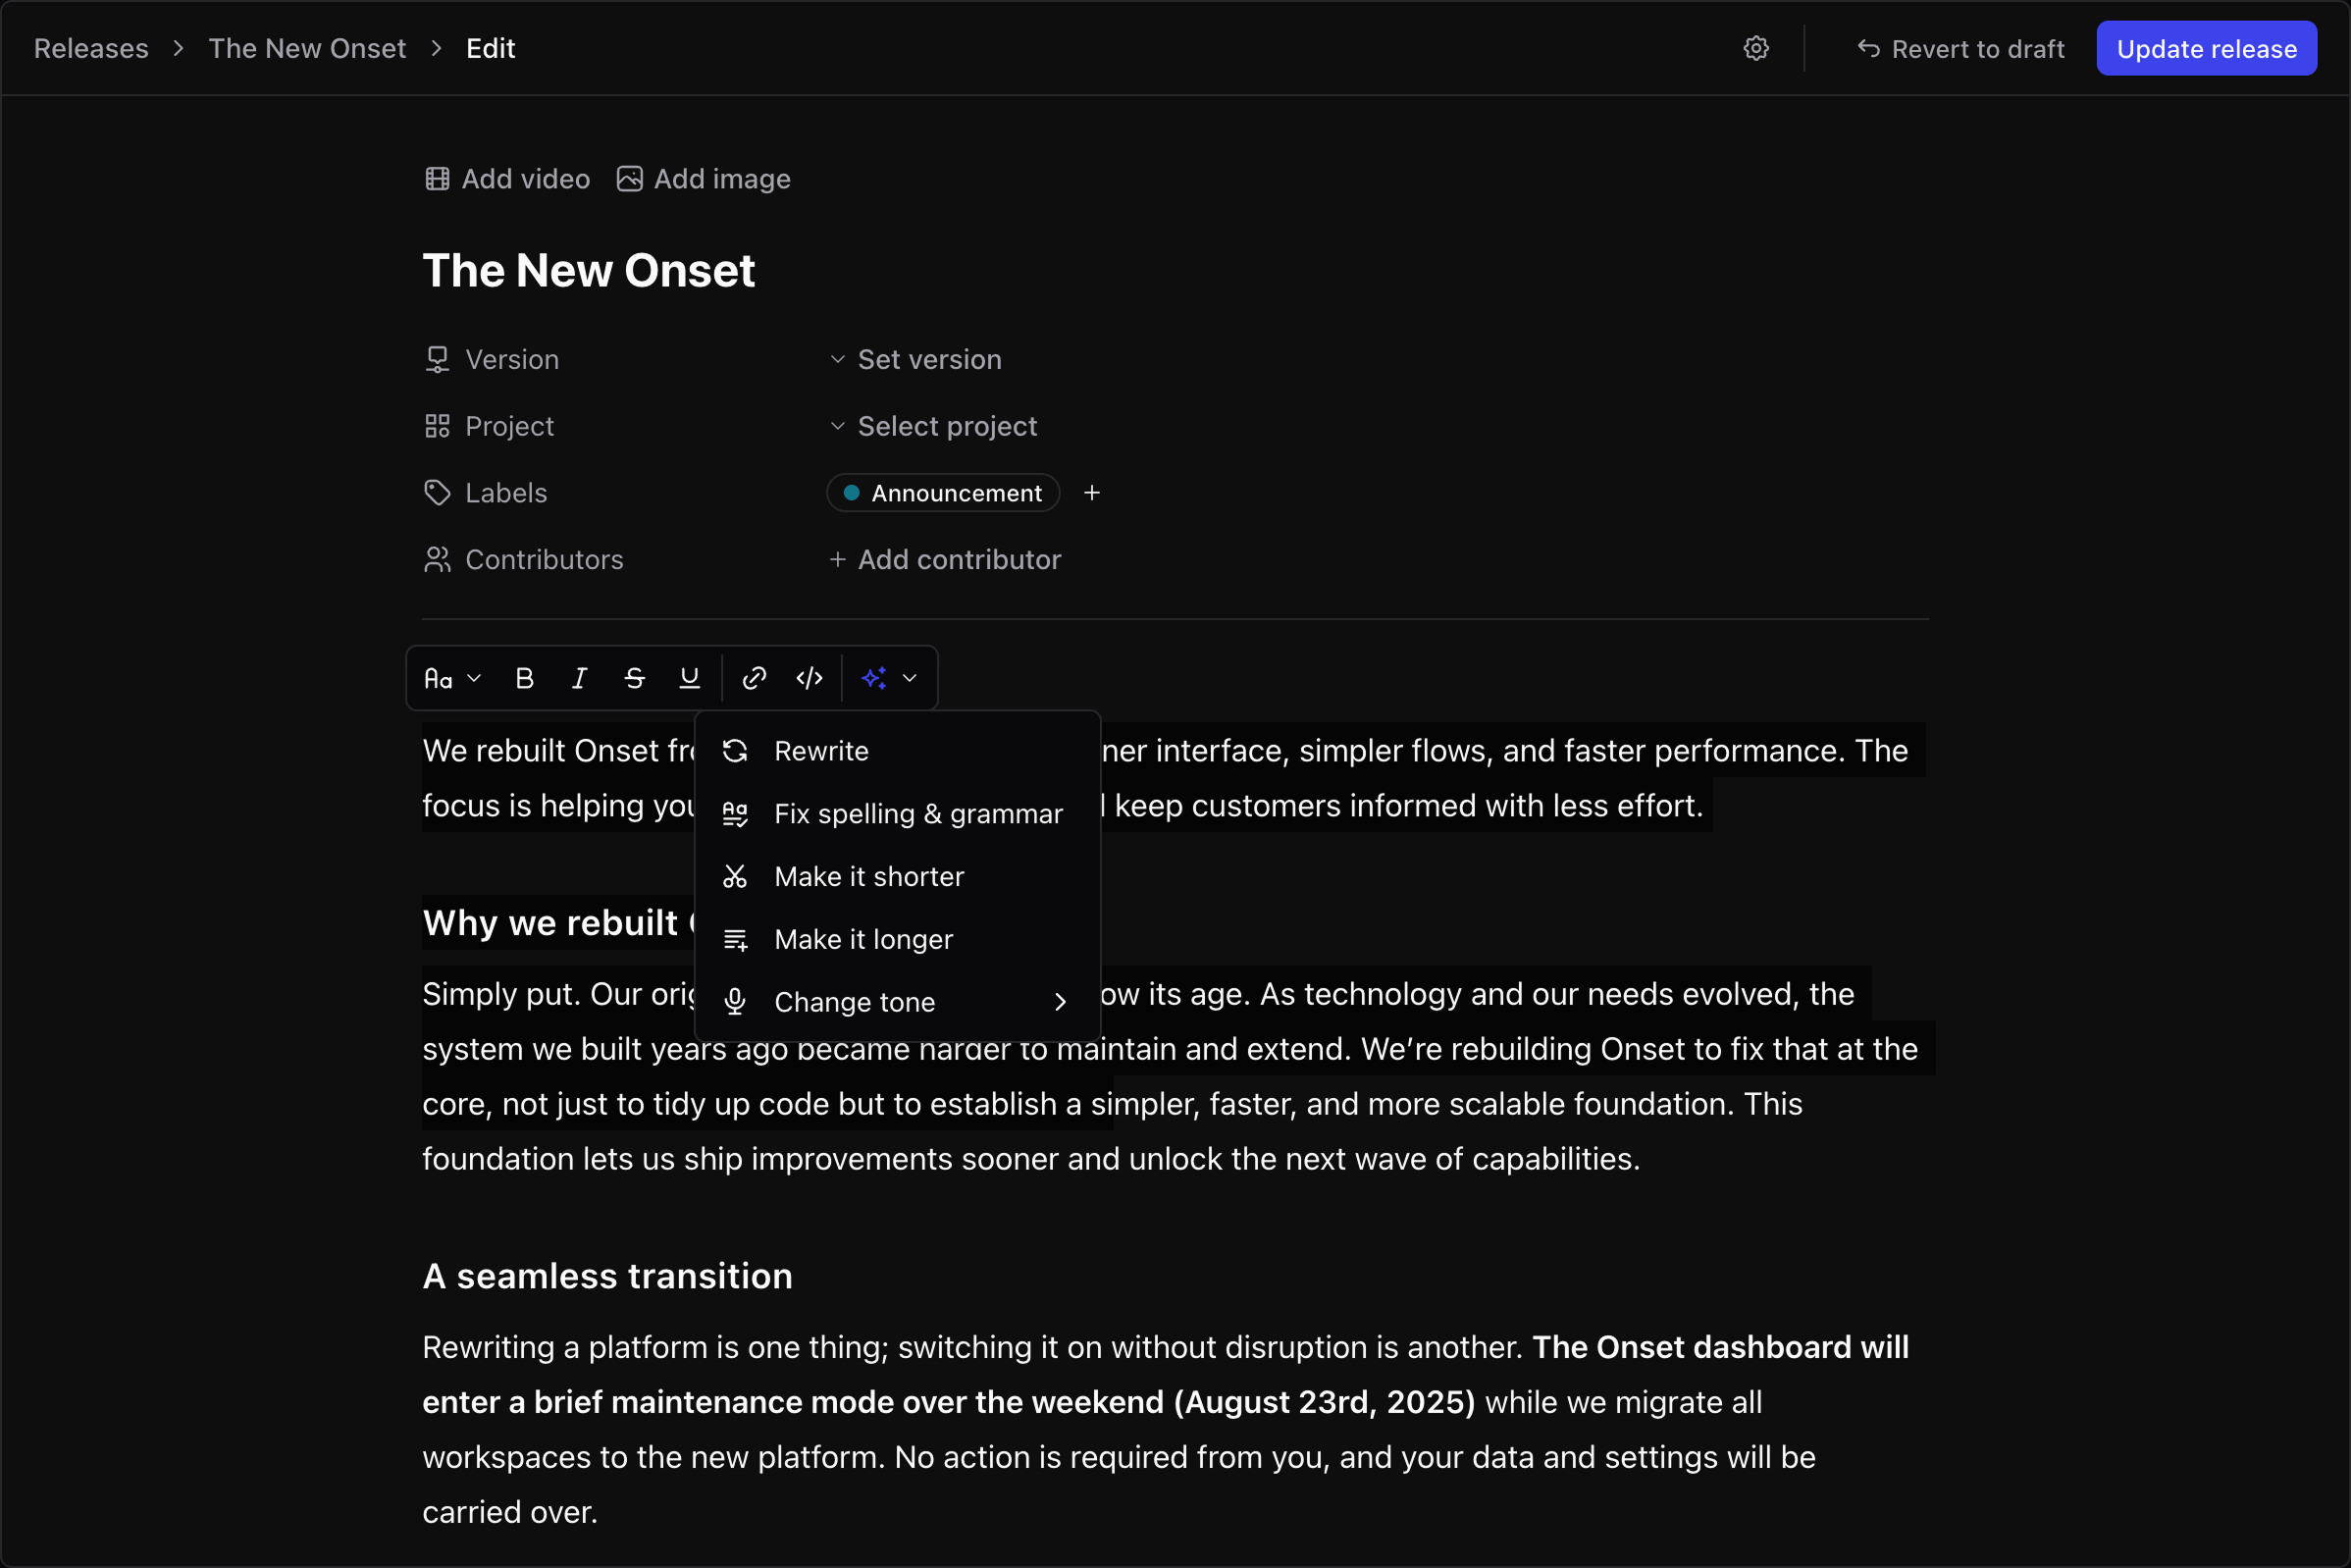Add a contributor to the release
The height and width of the screenshot is (1568, 2351).
click(944, 559)
